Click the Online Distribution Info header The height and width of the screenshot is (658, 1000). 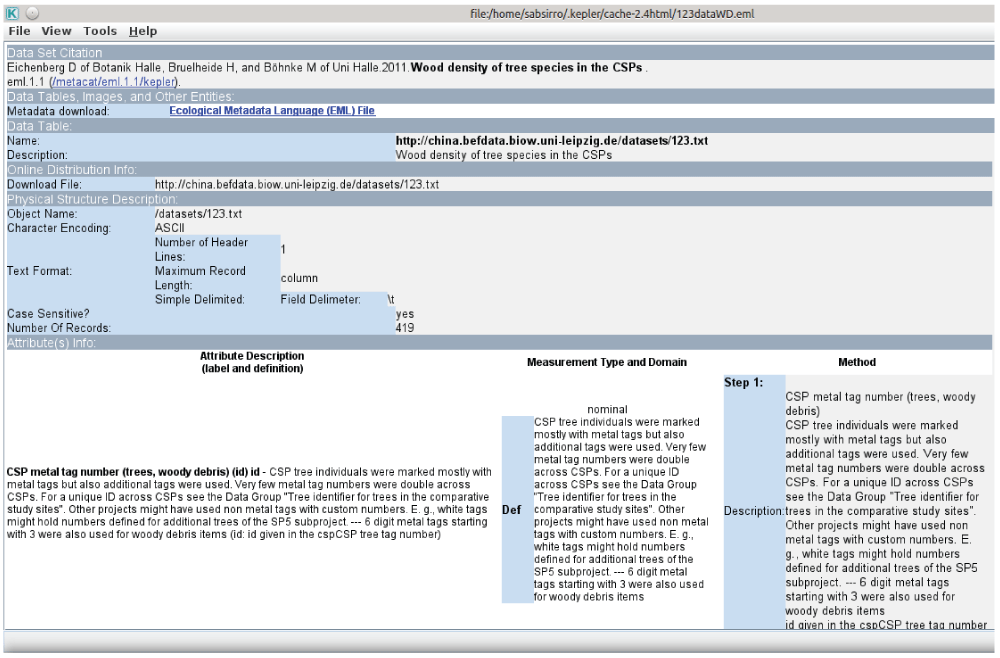[x=499, y=170]
